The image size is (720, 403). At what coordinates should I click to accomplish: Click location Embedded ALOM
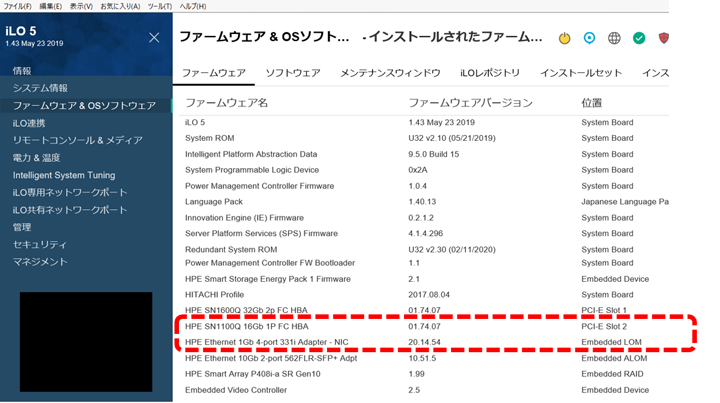pyautogui.click(x=614, y=358)
